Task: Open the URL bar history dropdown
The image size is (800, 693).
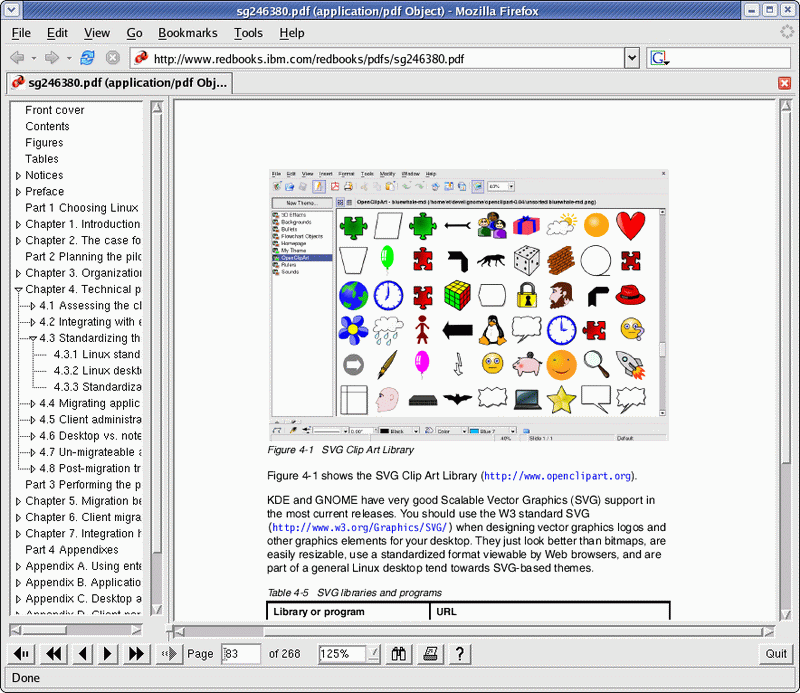Action: tap(631, 58)
